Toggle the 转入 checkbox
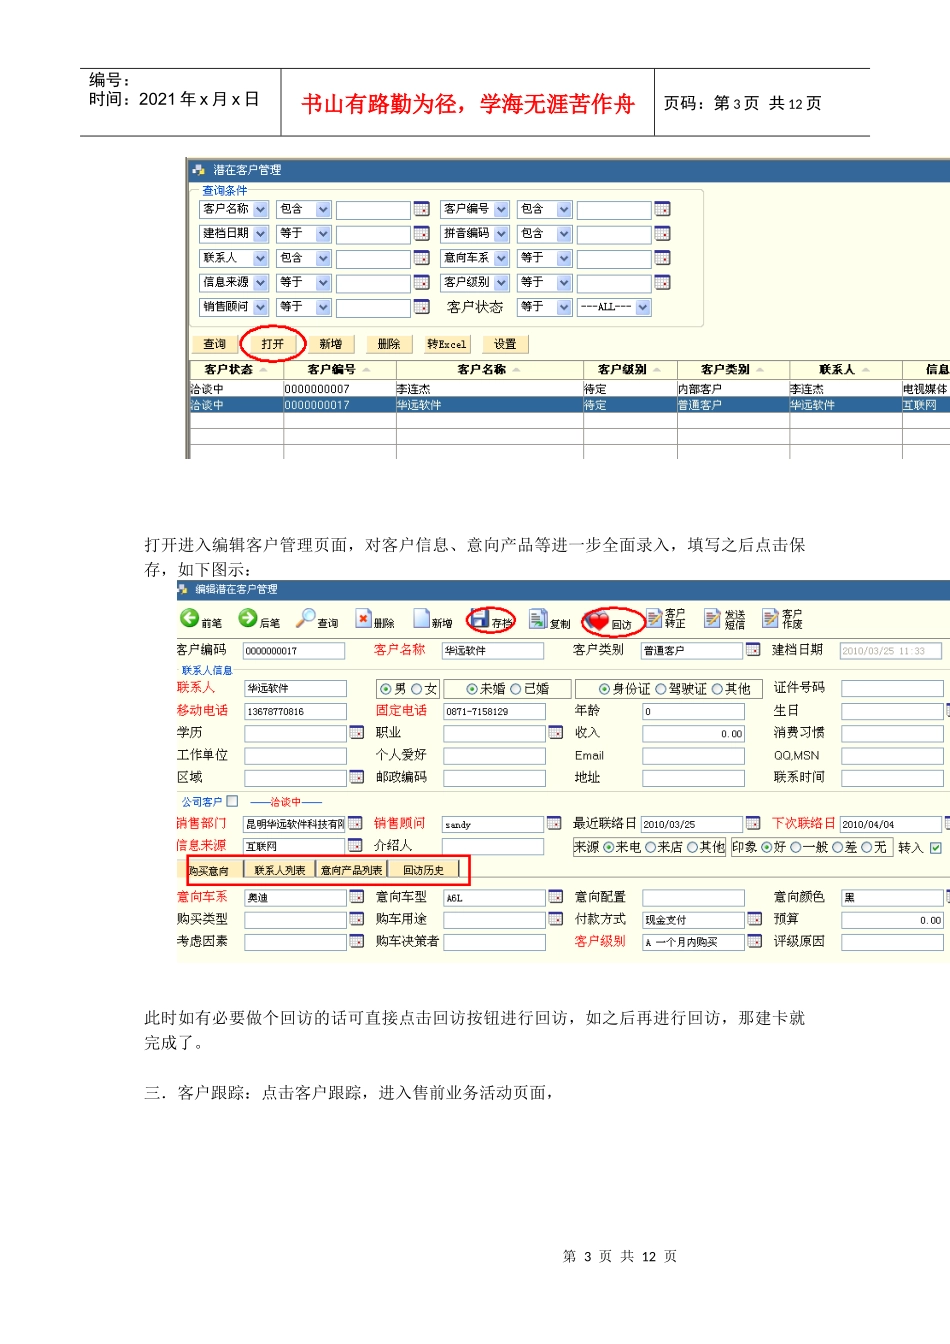950x1344 pixels. (x=936, y=847)
